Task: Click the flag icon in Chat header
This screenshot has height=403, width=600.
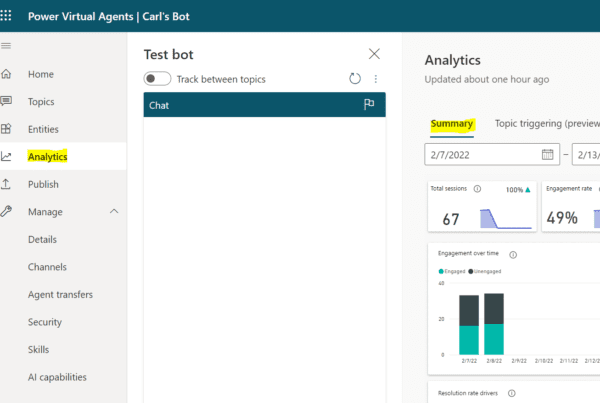Action: pos(369,105)
